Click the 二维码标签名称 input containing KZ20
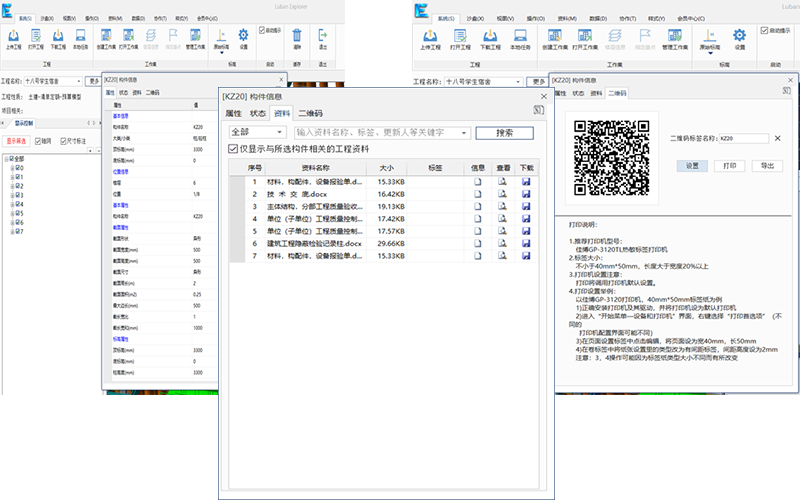 [743, 138]
